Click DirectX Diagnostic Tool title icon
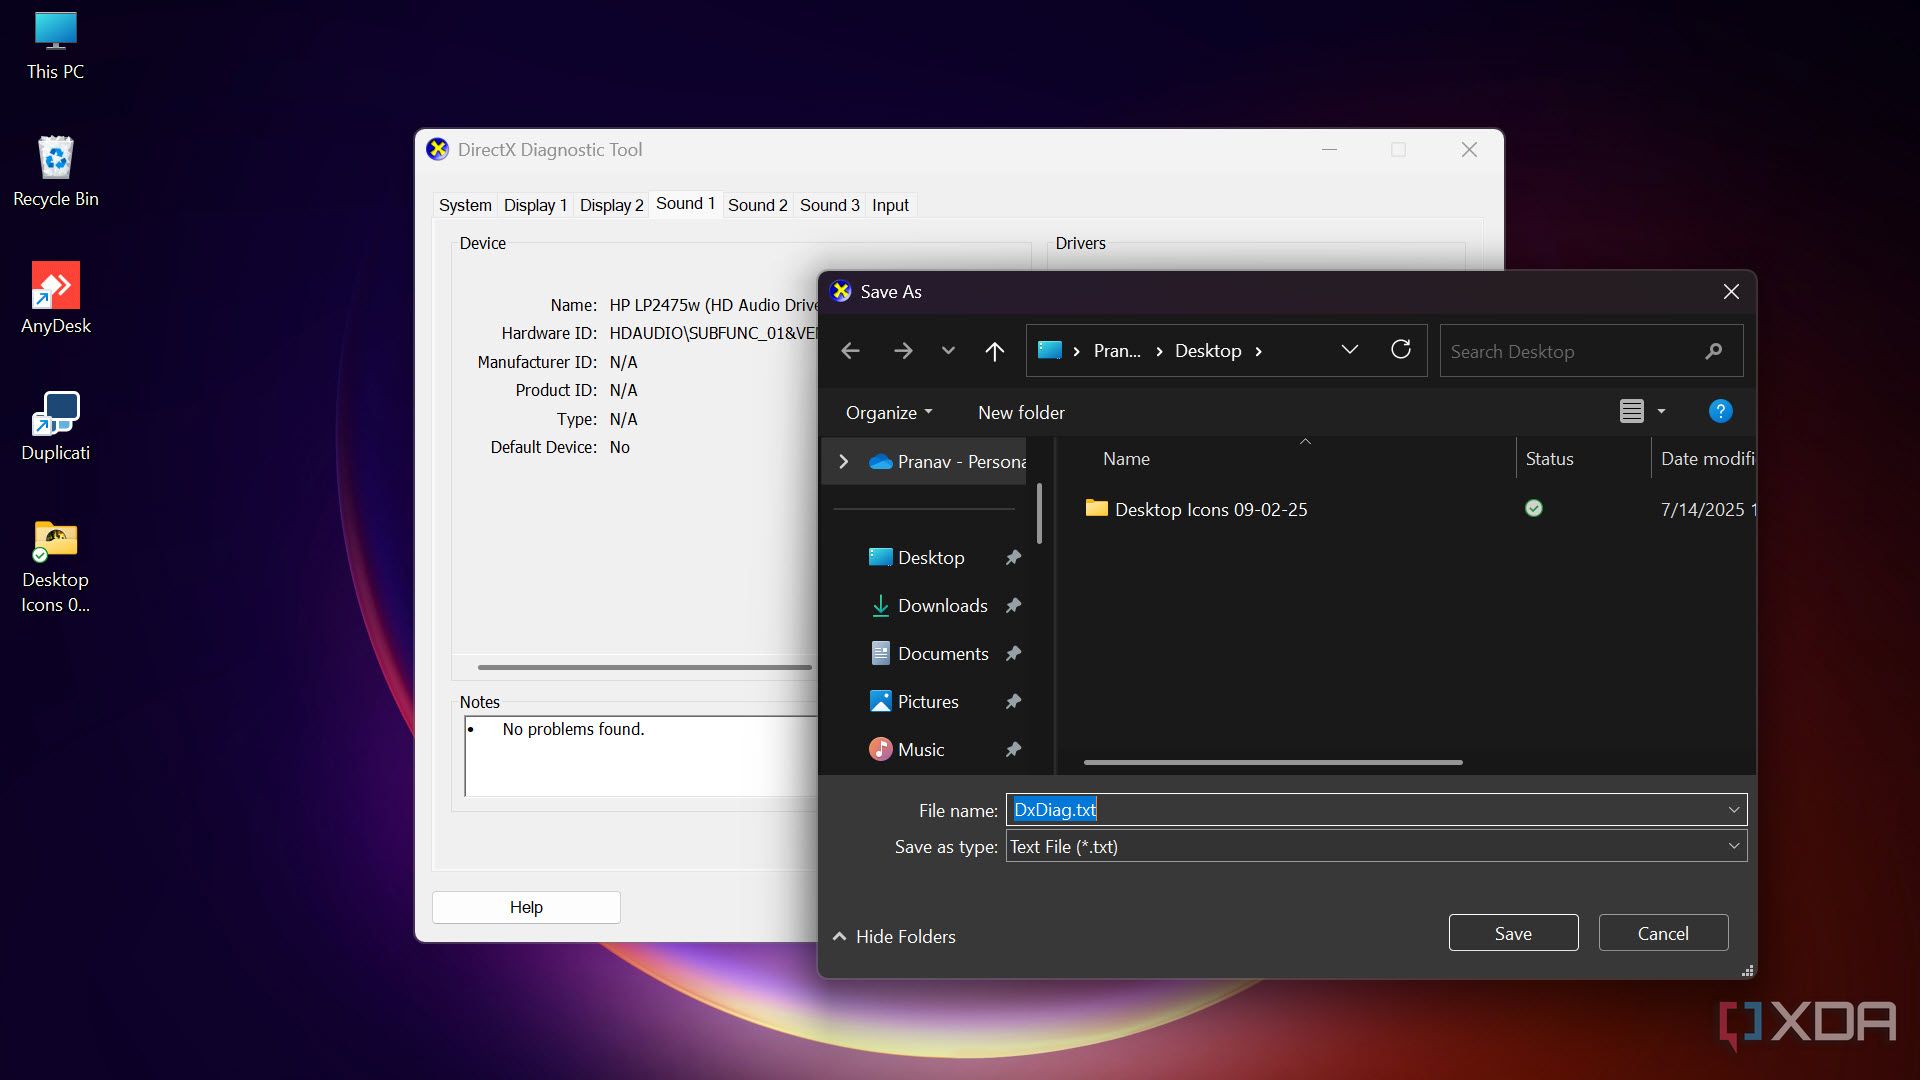 (437, 149)
